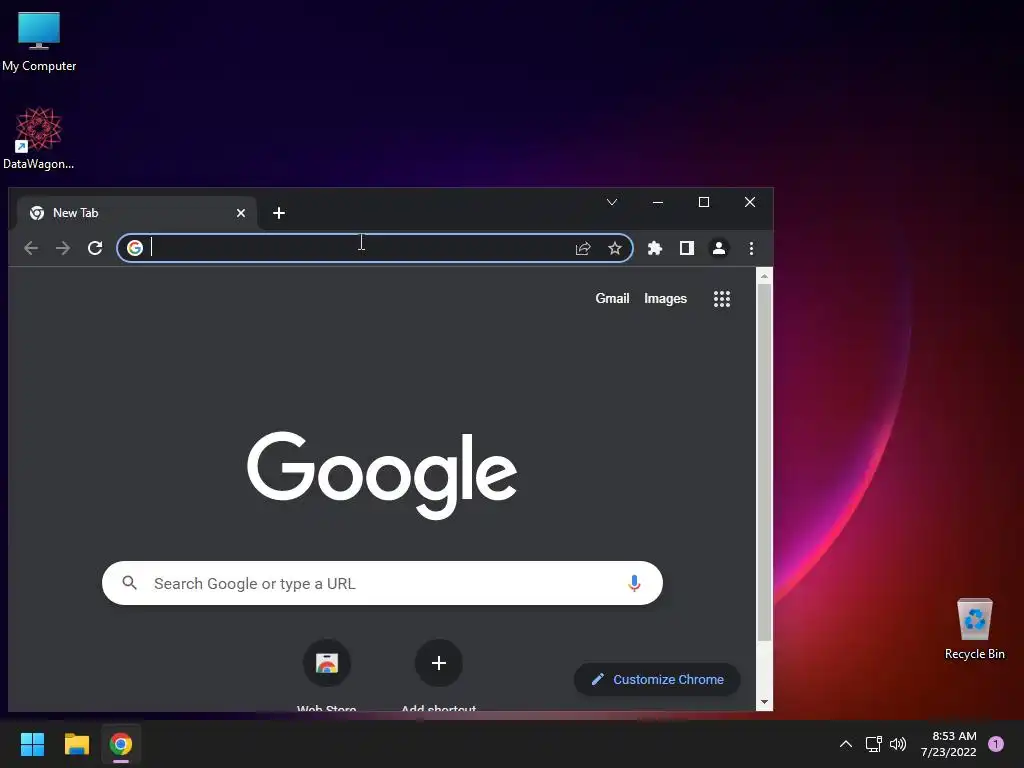The image size is (1024, 768).
Task: Click the magnifier icon in Google search box
Action: (x=129, y=583)
